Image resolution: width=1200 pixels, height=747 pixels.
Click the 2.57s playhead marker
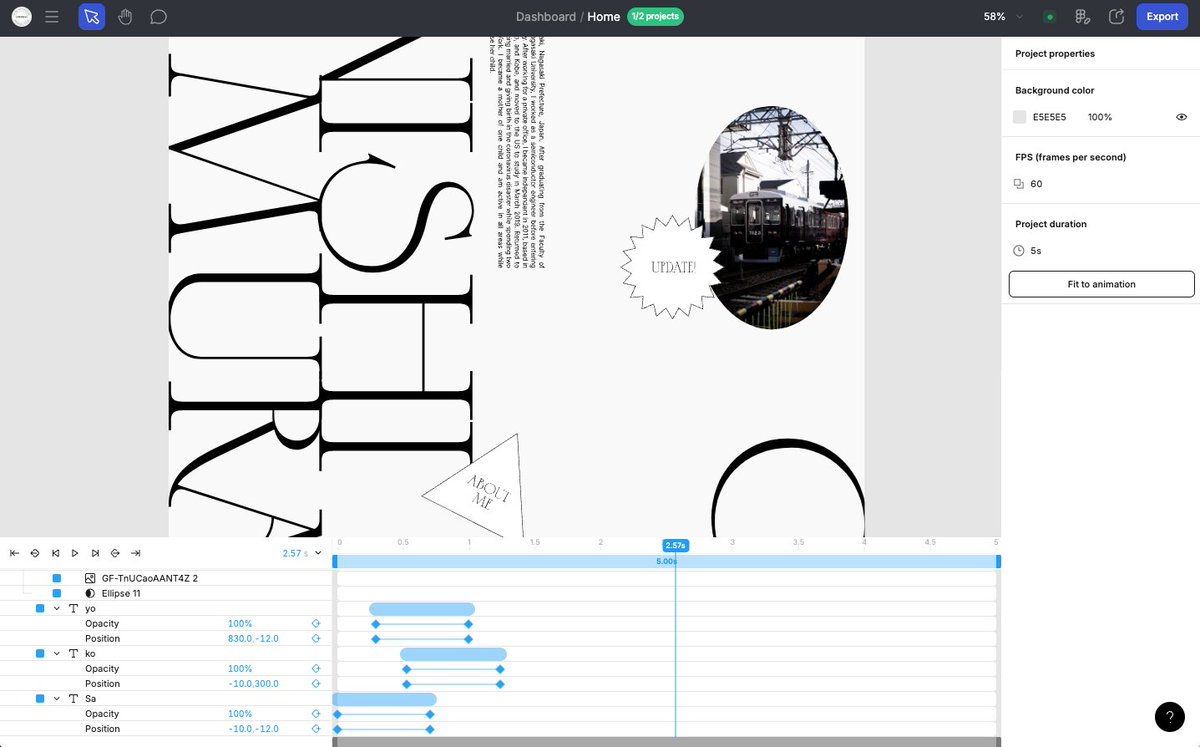(675, 545)
